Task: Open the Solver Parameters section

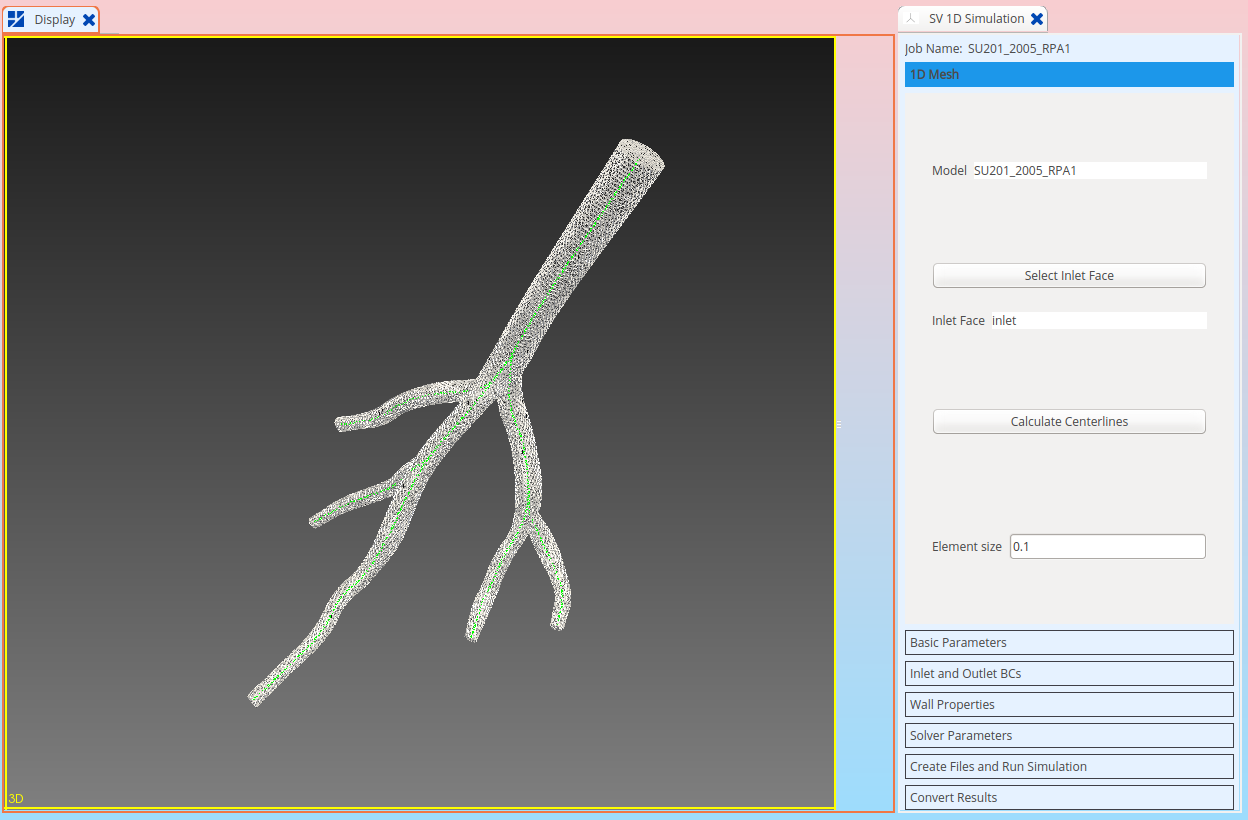Action: 1068,735
